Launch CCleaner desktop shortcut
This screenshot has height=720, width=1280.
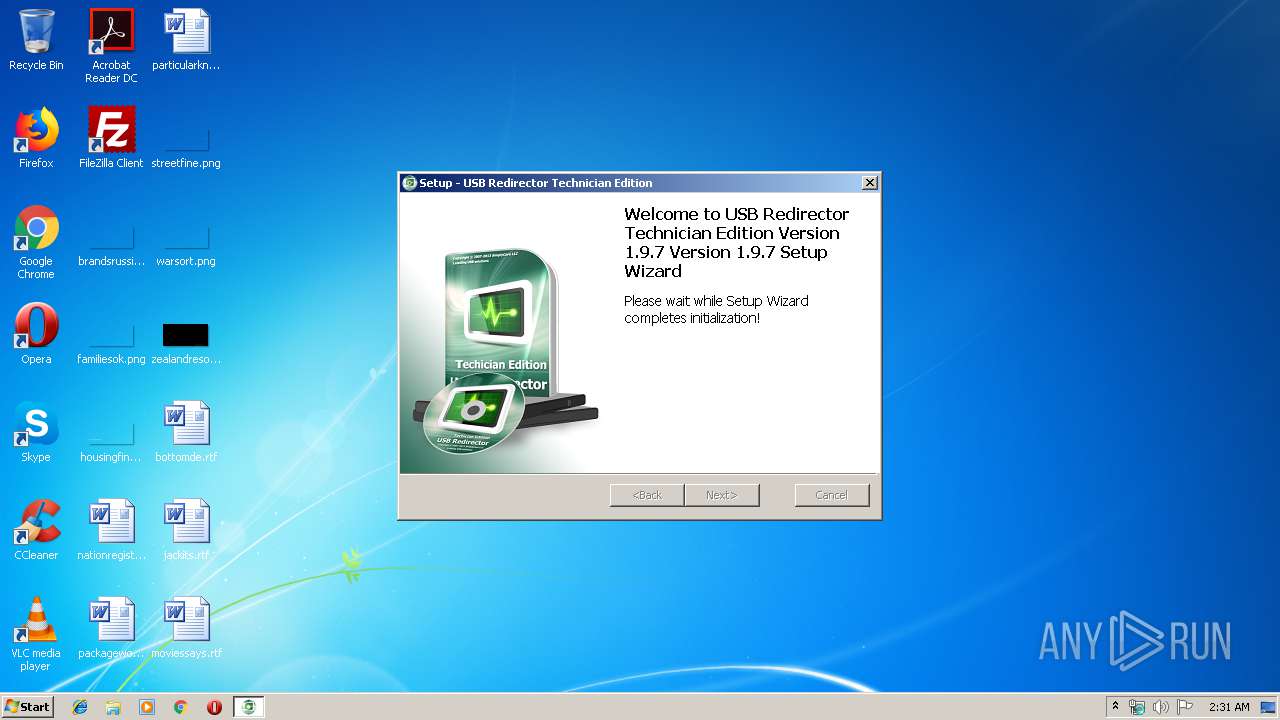pyautogui.click(x=36, y=530)
